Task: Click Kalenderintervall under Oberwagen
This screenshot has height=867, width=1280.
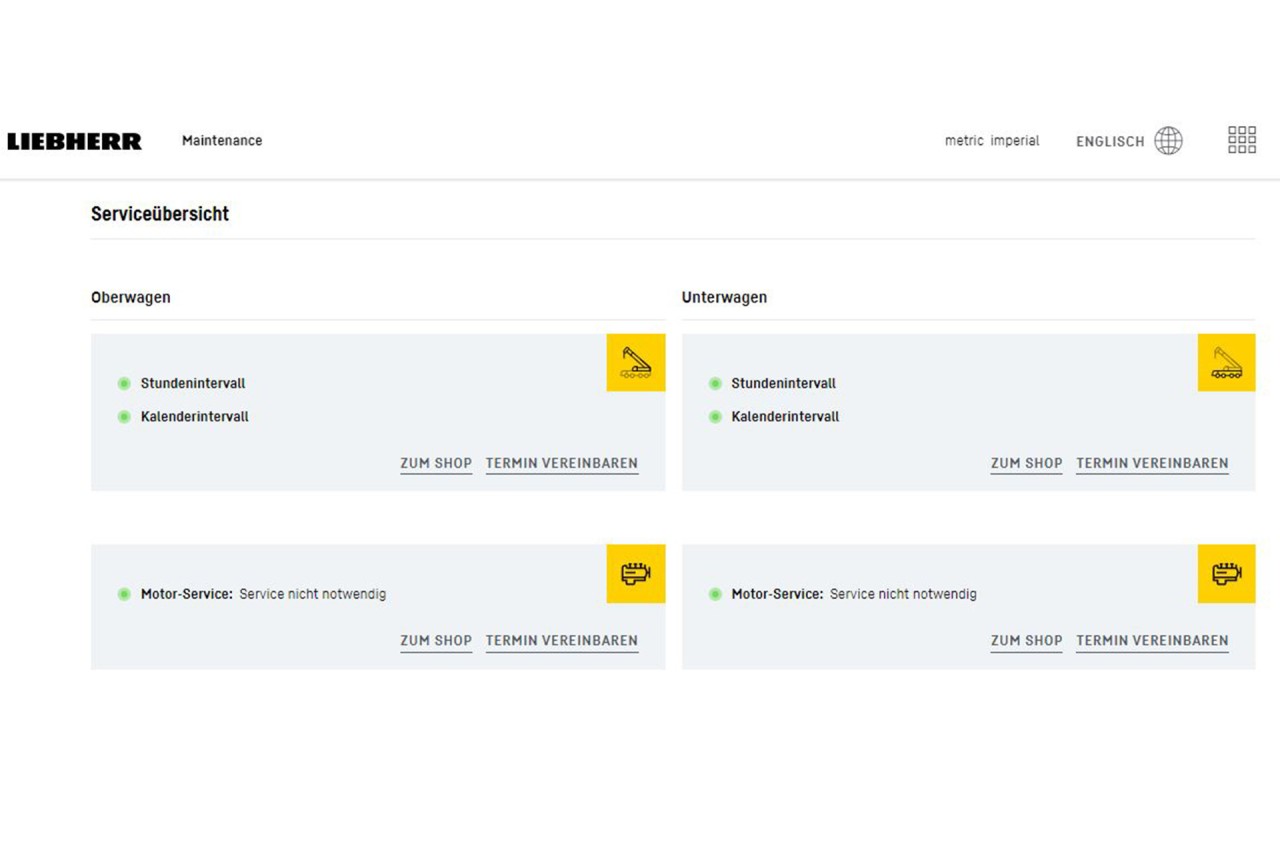Action: pos(195,417)
